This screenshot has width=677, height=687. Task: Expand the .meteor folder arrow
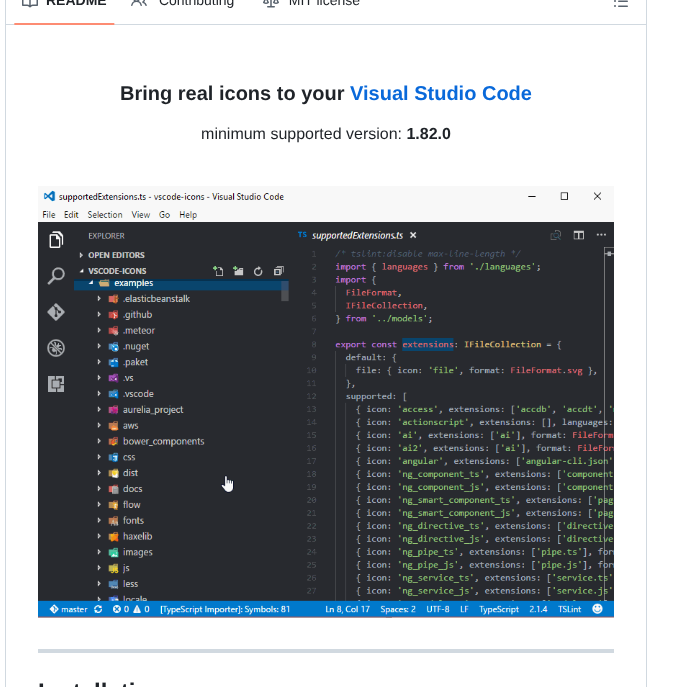(99, 330)
